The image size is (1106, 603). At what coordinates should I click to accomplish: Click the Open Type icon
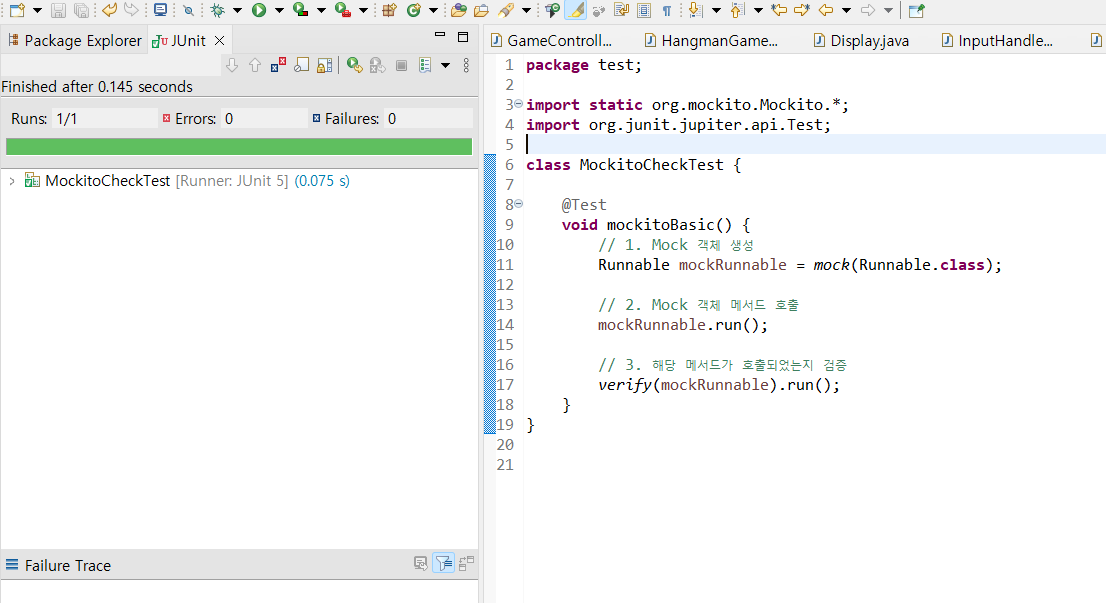pyautogui.click(x=458, y=10)
